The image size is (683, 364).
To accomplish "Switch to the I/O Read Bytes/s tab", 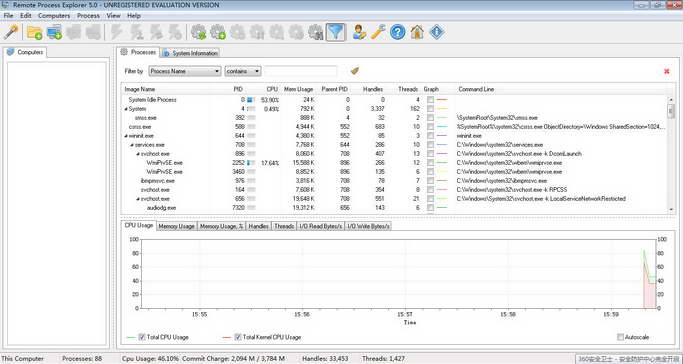I will point(321,226).
